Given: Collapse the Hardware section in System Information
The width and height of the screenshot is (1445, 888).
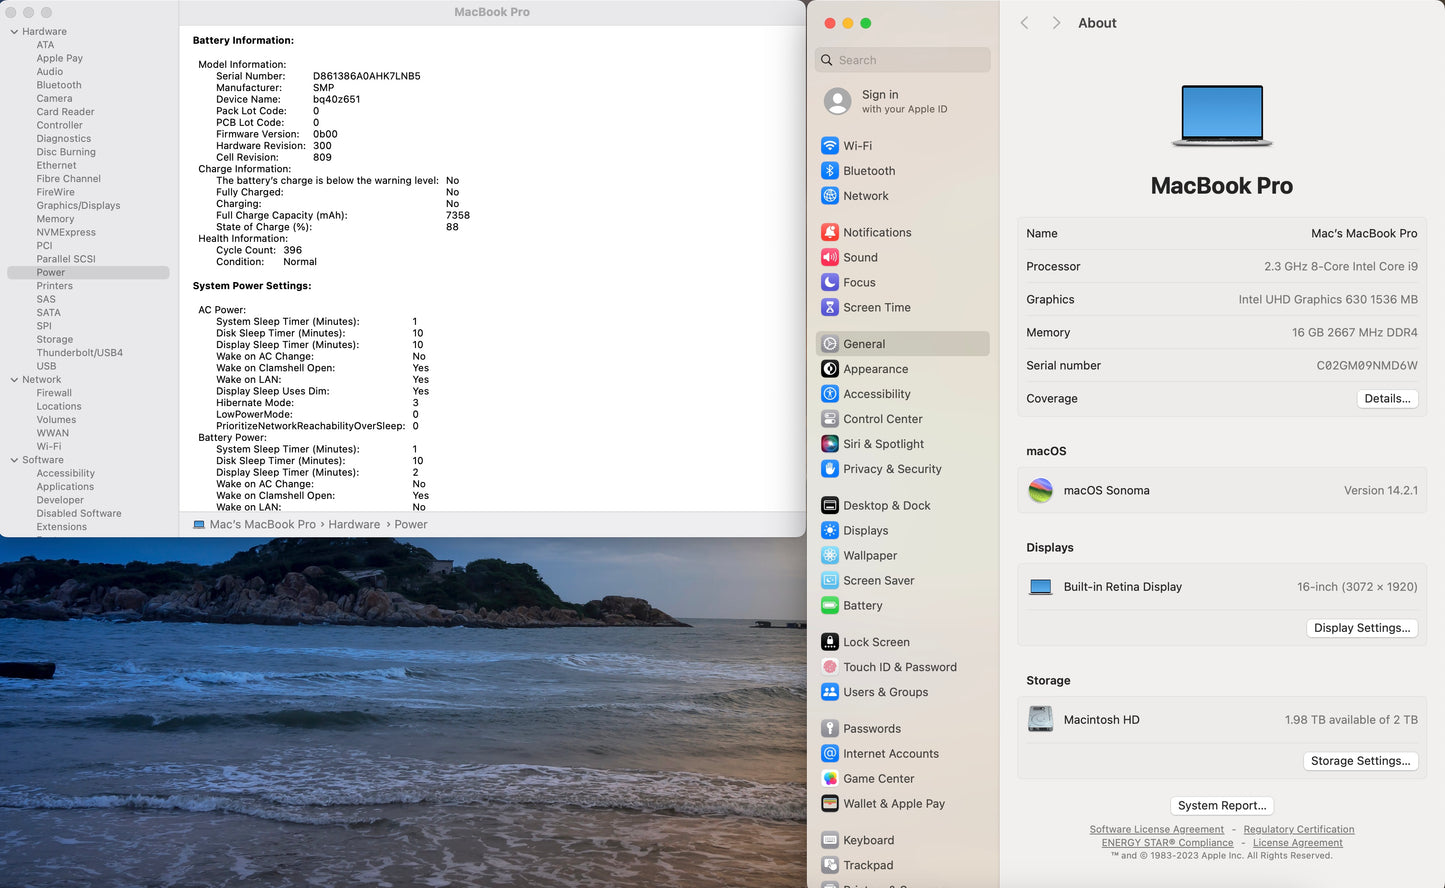Looking at the screenshot, I should click(14, 32).
